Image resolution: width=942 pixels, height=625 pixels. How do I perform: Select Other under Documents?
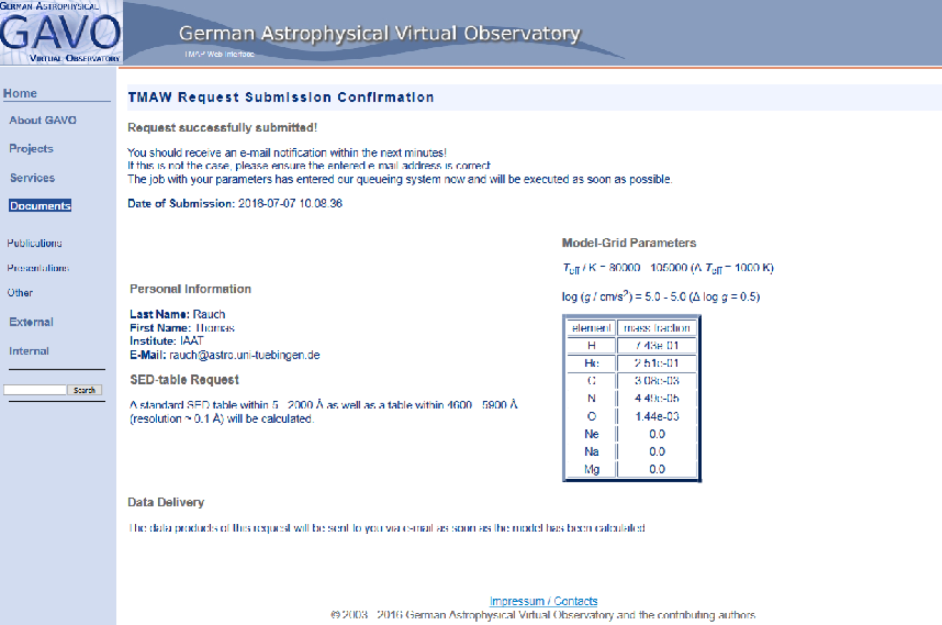tap(20, 293)
